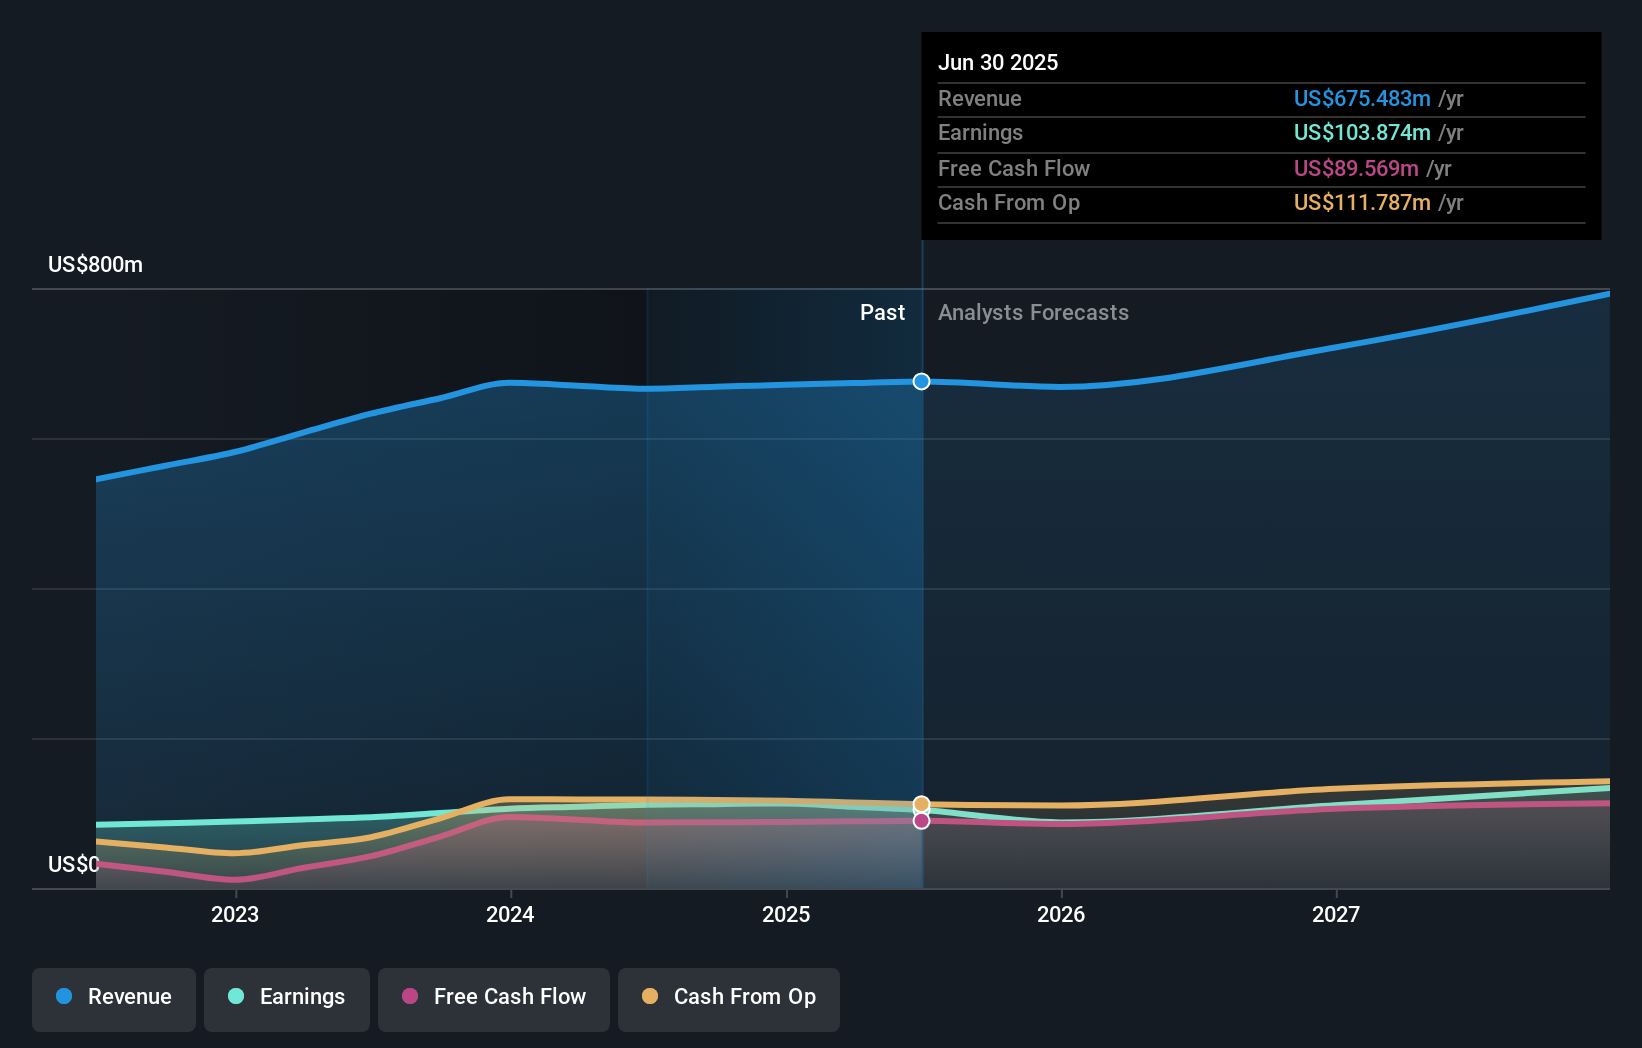
Task: Click the pink Free Cash Flow legend dot
Action: (x=409, y=997)
